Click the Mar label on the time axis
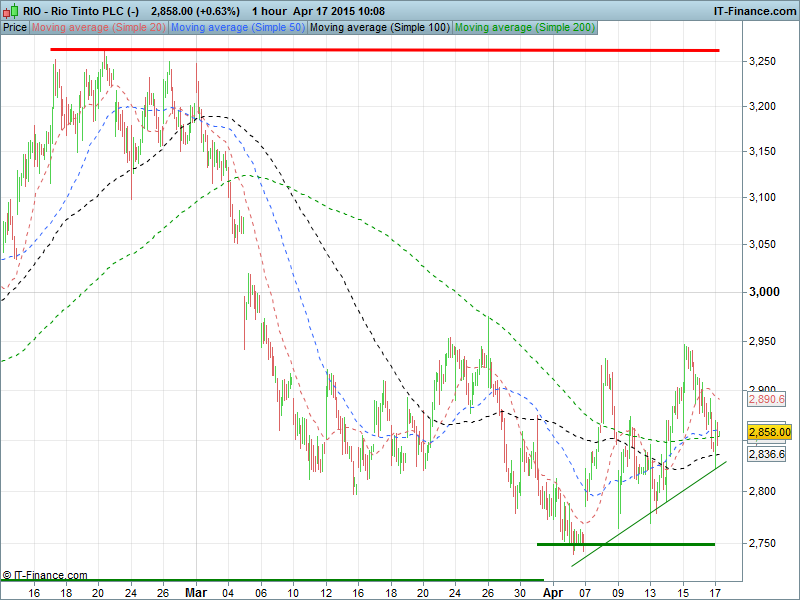This screenshot has width=800, height=600. pyautogui.click(x=195, y=591)
